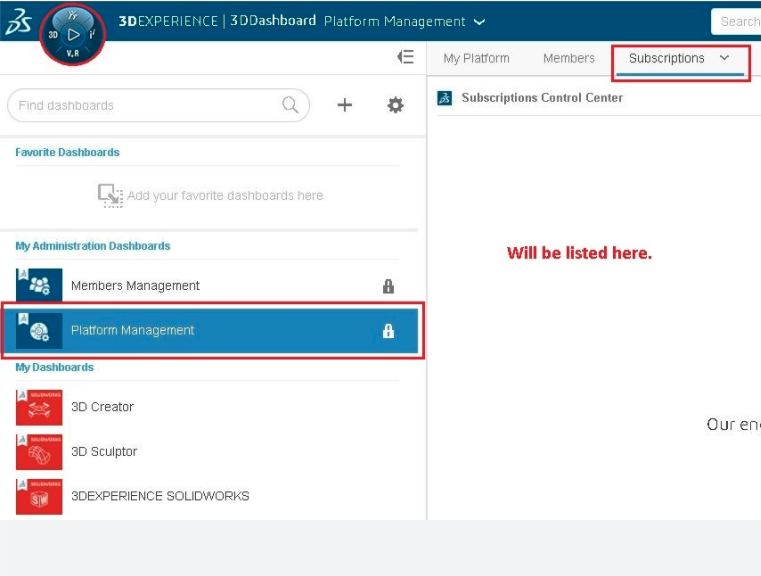Open the 3D Sculptor dashboard
Image resolution: width=761 pixels, height=576 pixels.
click(210, 452)
